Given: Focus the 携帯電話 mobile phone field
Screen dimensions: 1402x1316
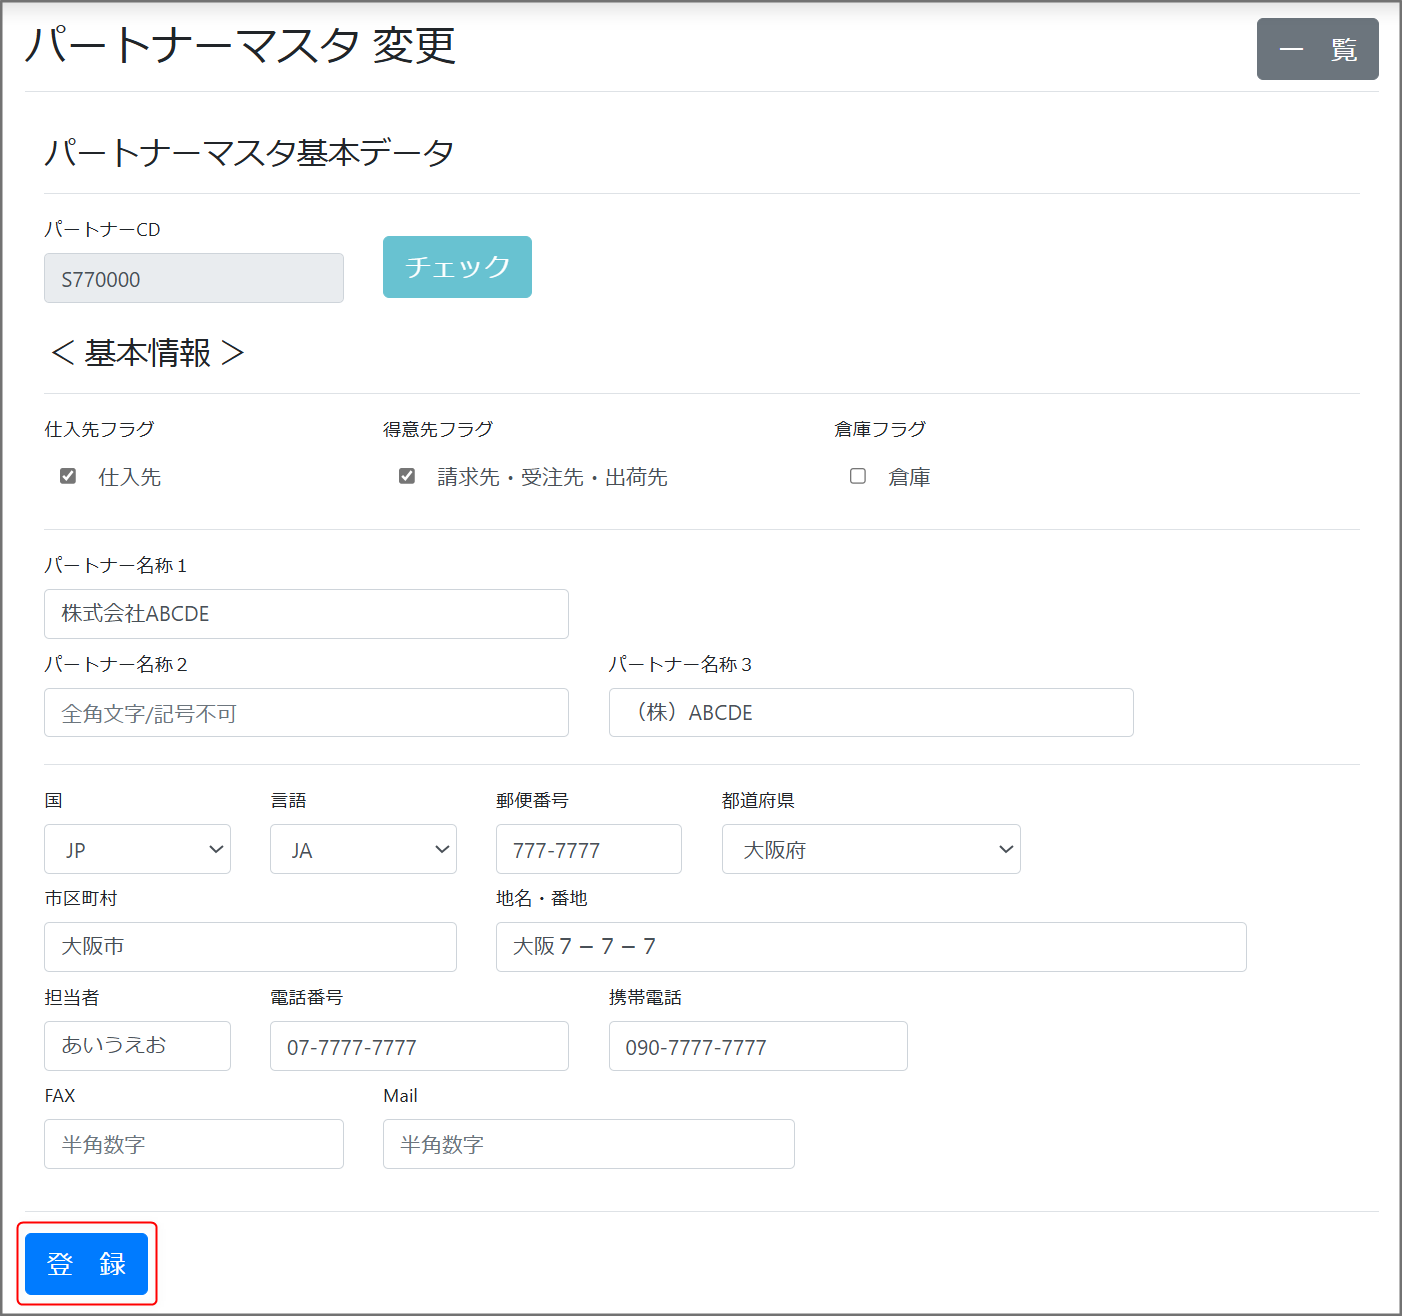Looking at the screenshot, I should (757, 1046).
